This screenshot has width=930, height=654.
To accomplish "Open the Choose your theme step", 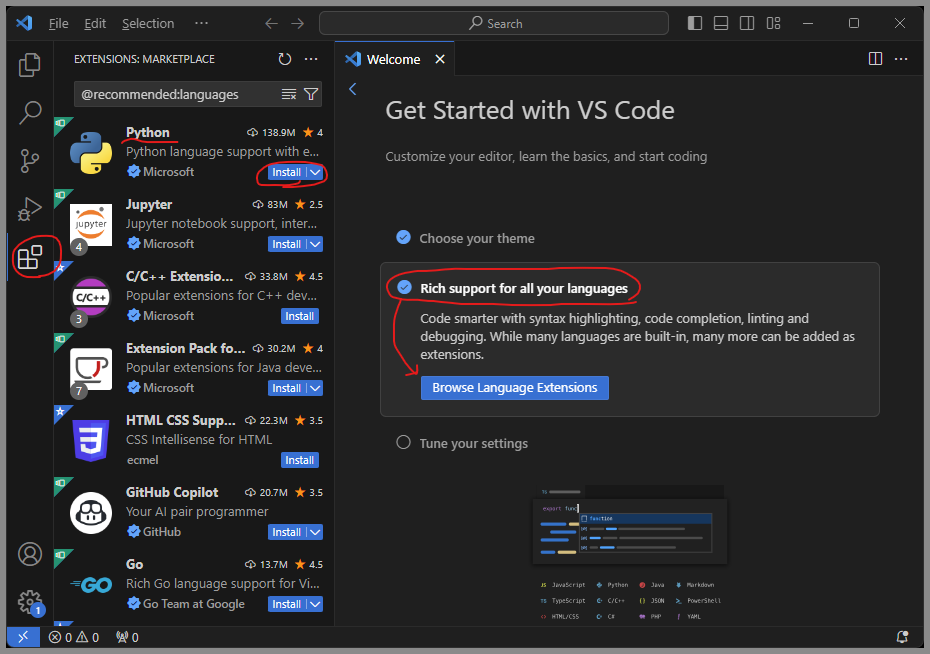I will [477, 238].
